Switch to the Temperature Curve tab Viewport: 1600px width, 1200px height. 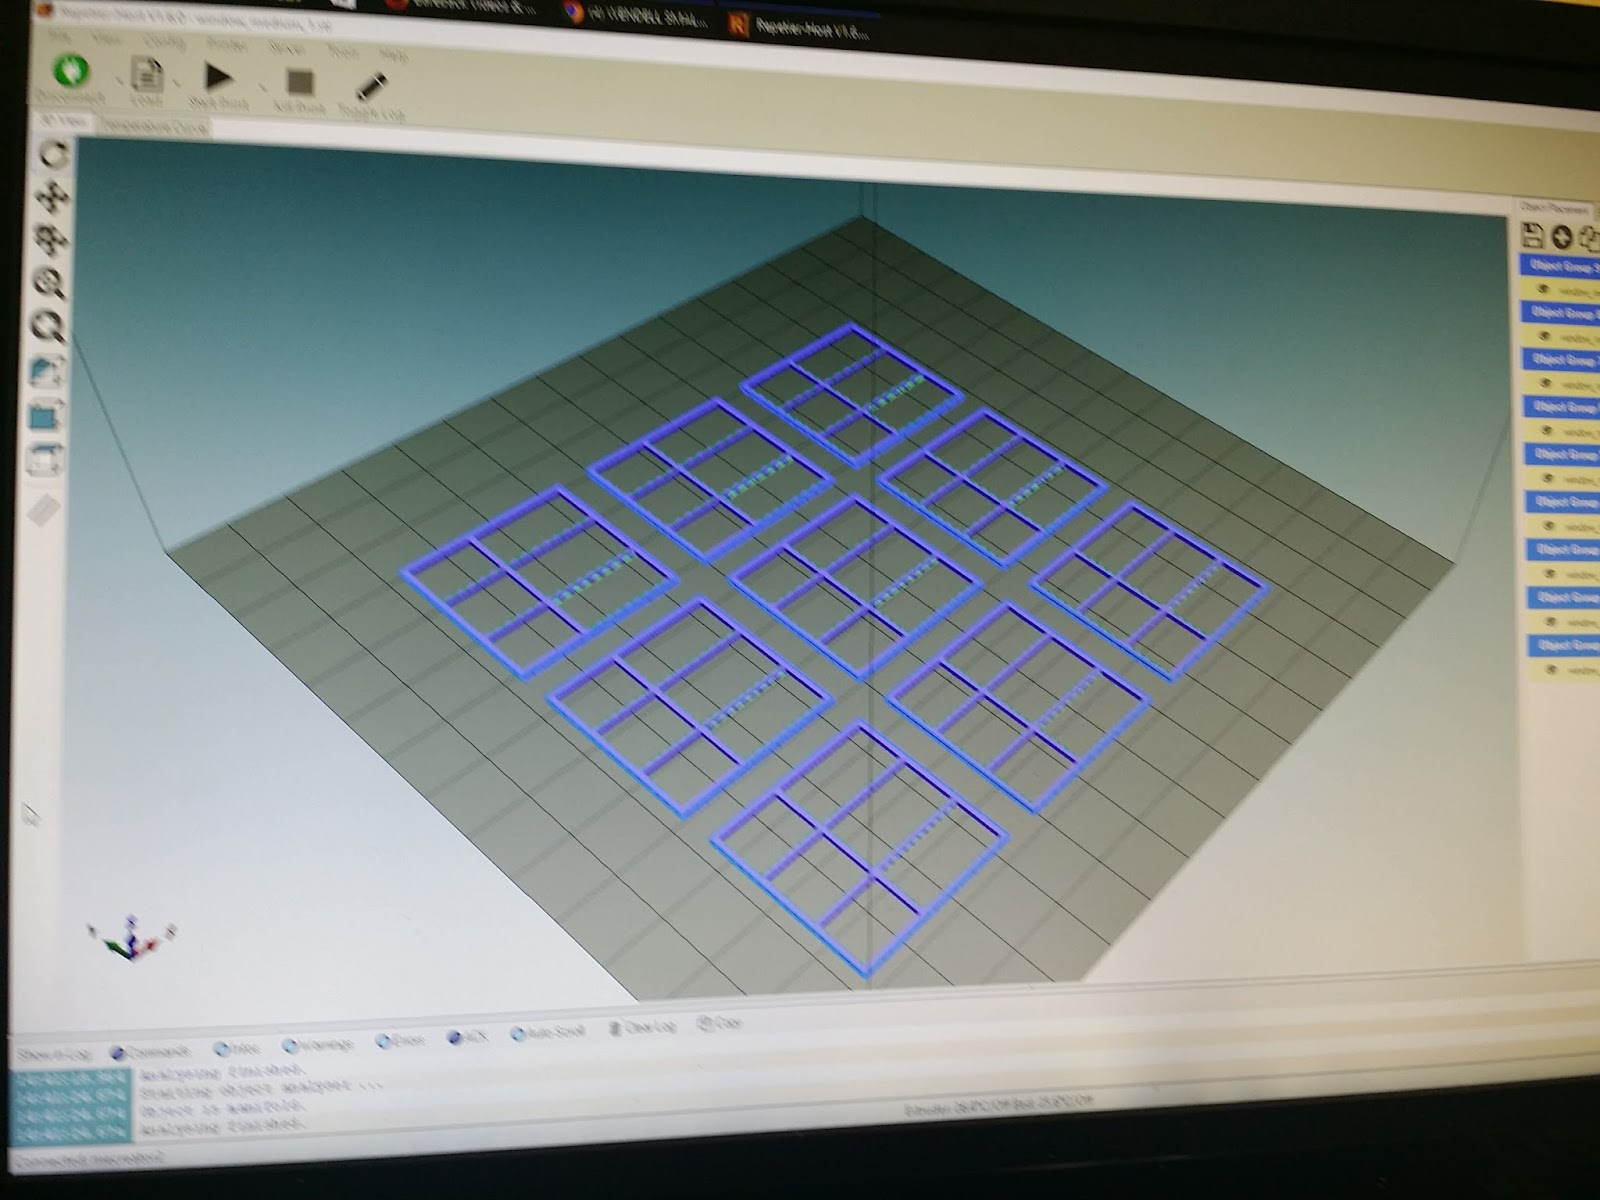click(x=153, y=127)
